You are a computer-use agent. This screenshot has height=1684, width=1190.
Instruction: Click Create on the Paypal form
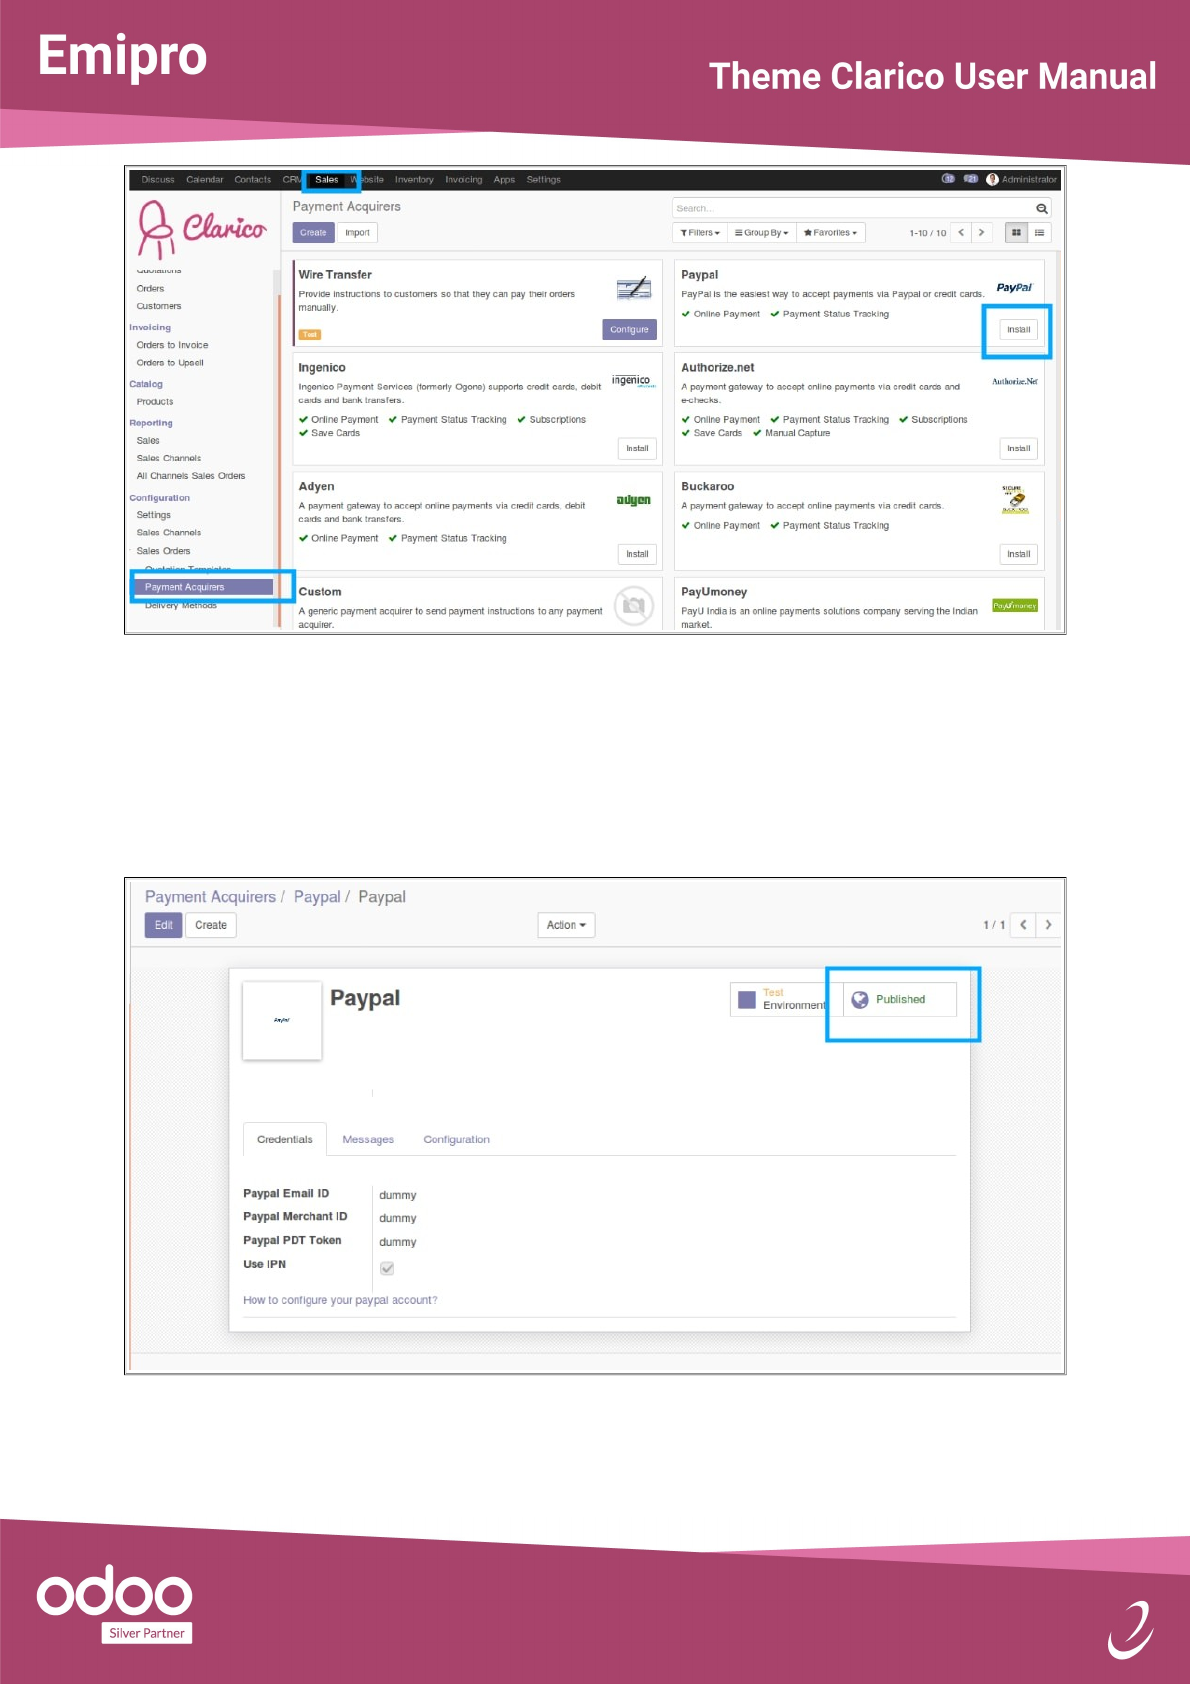tap(211, 925)
